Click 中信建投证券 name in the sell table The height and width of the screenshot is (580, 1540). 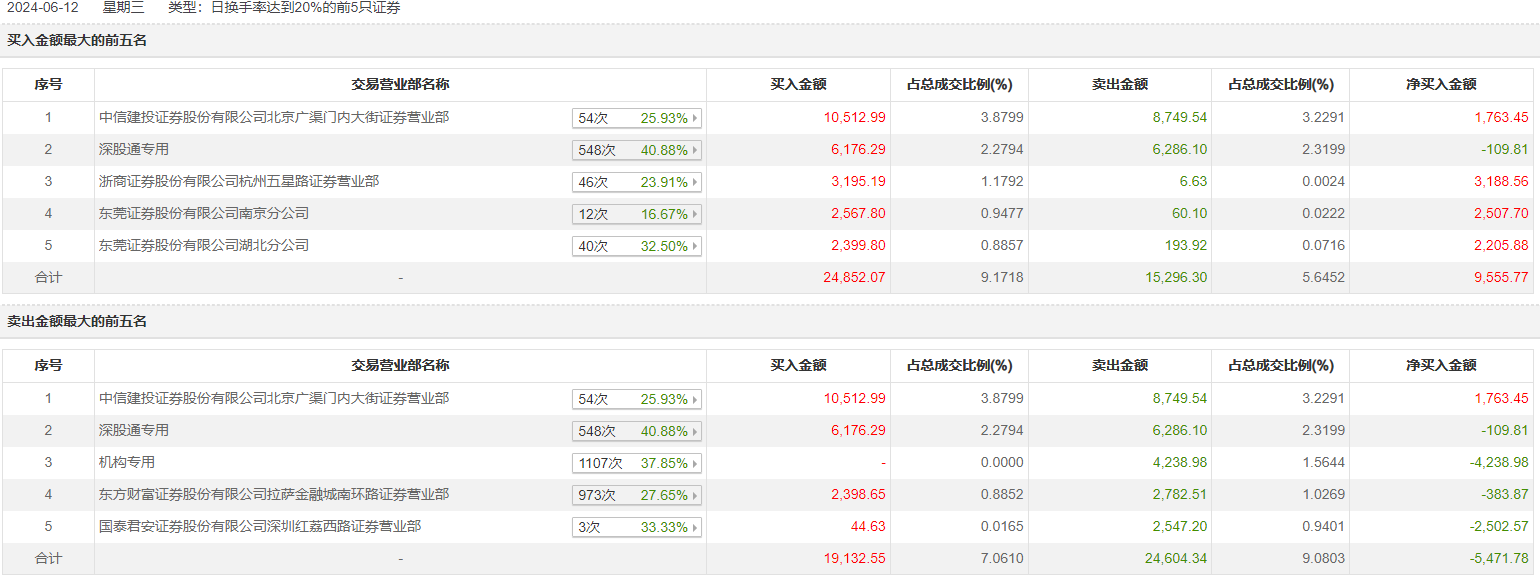[274, 399]
